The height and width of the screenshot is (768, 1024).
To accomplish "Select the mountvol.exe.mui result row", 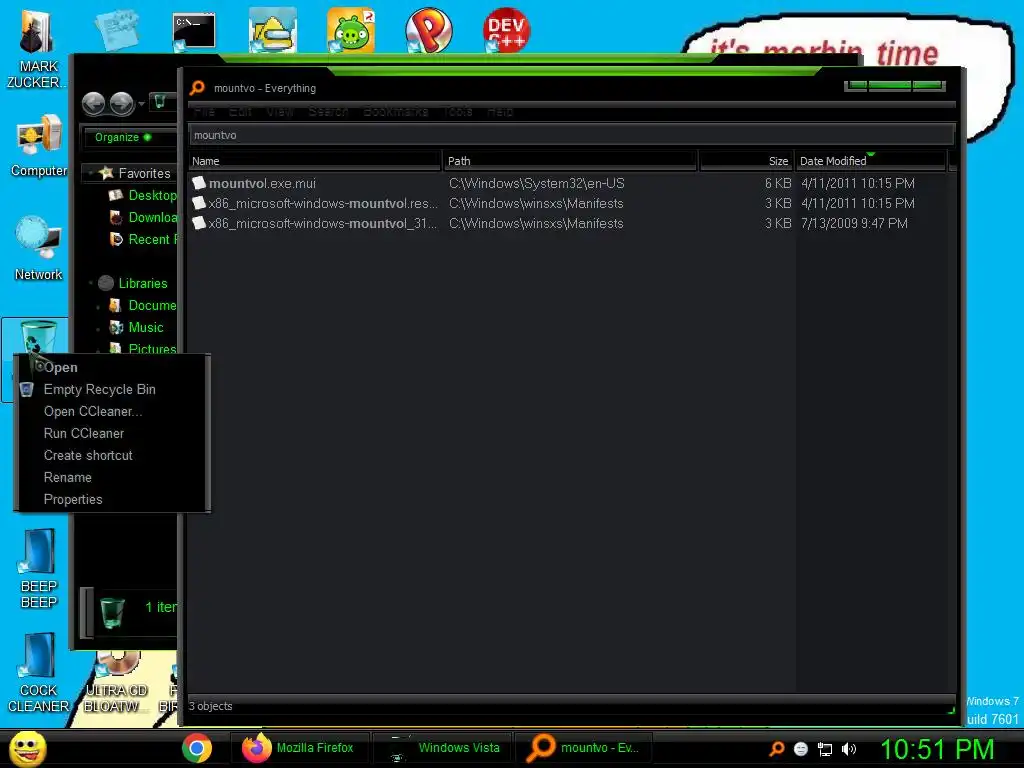I will click(x=568, y=184).
